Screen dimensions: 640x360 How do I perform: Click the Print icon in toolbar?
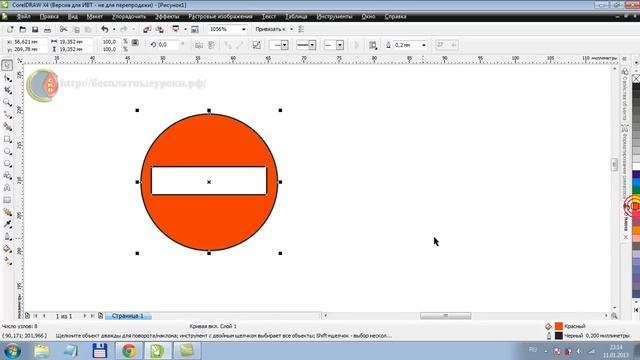pos(47,29)
